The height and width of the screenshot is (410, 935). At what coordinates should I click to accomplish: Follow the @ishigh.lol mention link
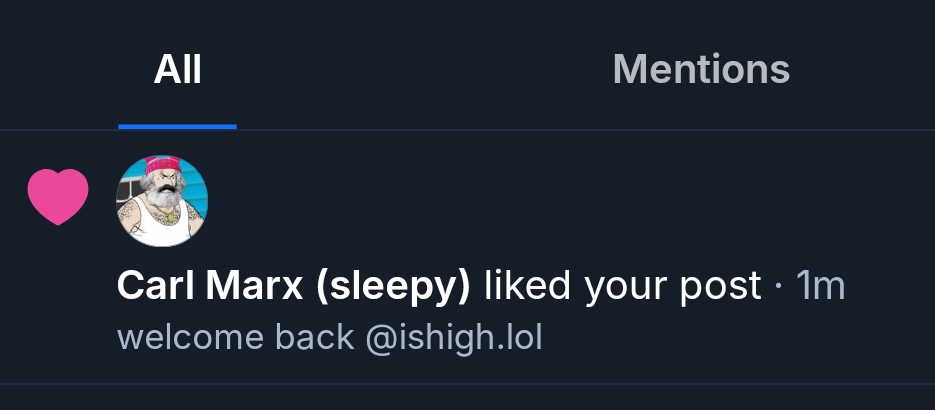coord(454,337)
